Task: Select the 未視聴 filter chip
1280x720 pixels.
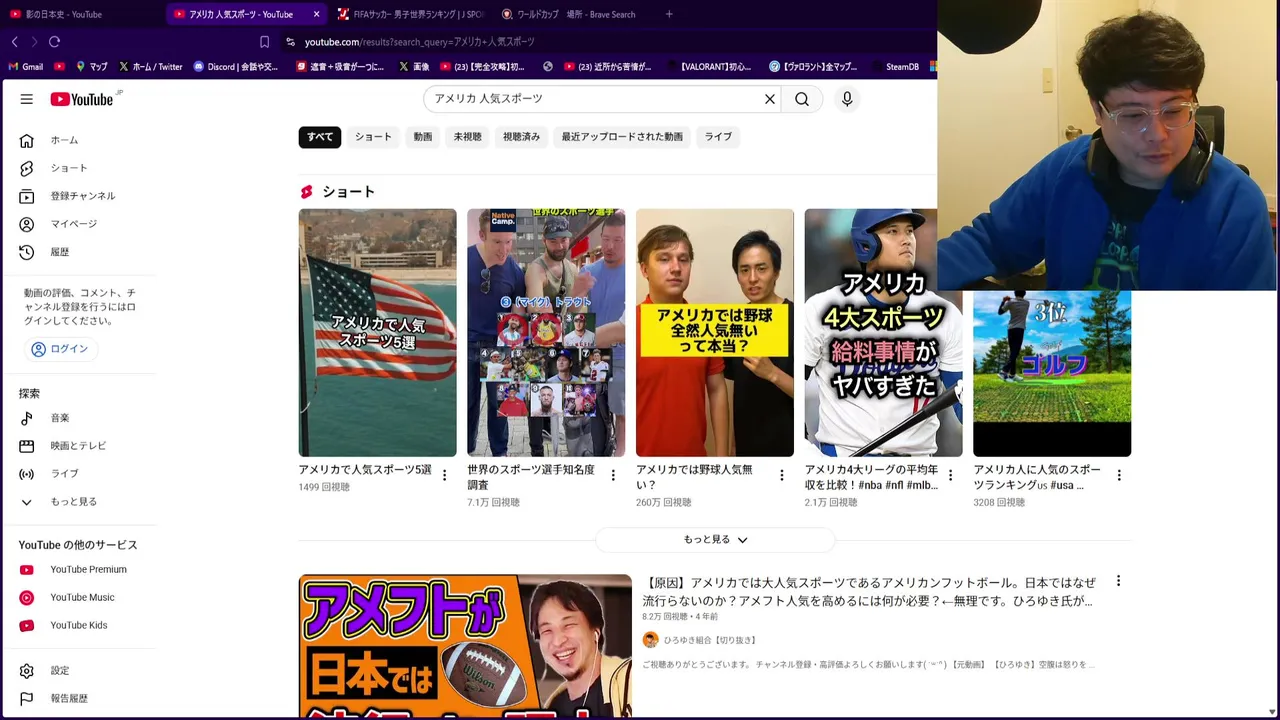Action: pyautogui.click(x=468, y=137)
